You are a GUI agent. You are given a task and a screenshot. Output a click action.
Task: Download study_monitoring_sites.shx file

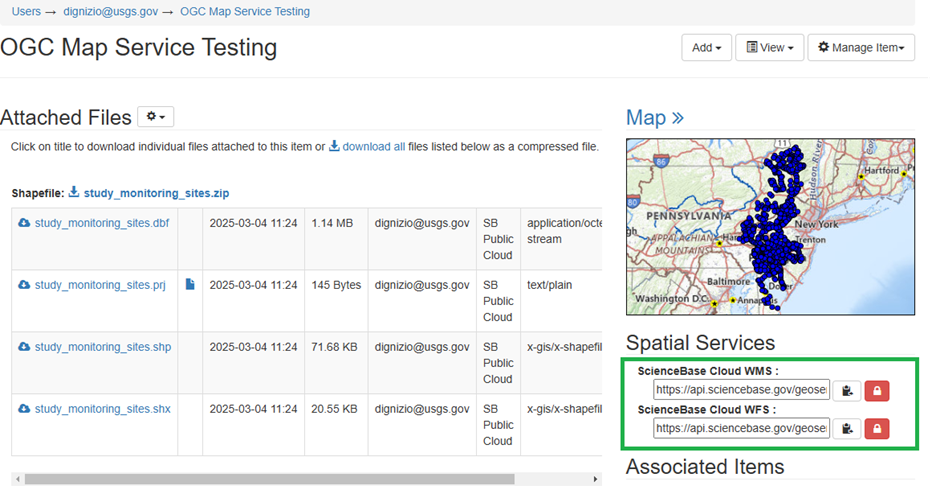click(103, 409)
